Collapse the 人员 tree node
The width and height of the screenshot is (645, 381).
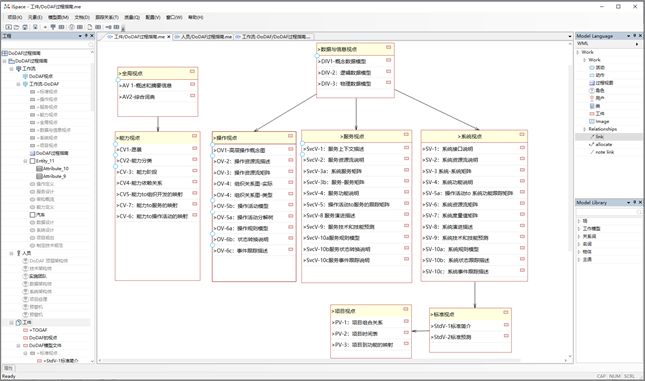[x=11, y=253]
